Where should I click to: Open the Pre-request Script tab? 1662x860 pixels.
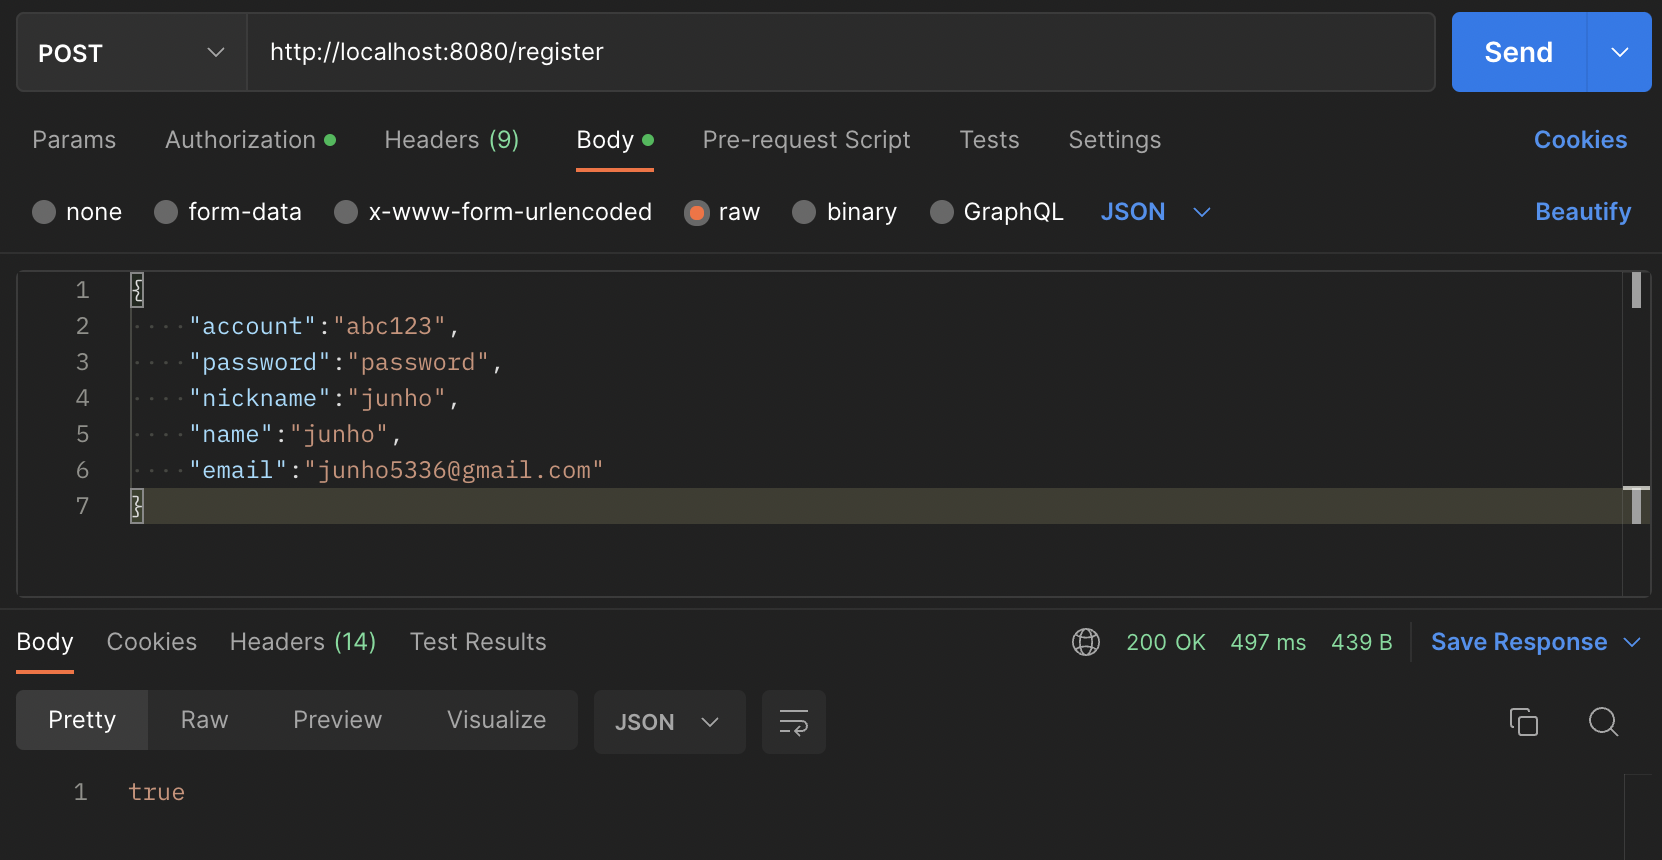806,140
